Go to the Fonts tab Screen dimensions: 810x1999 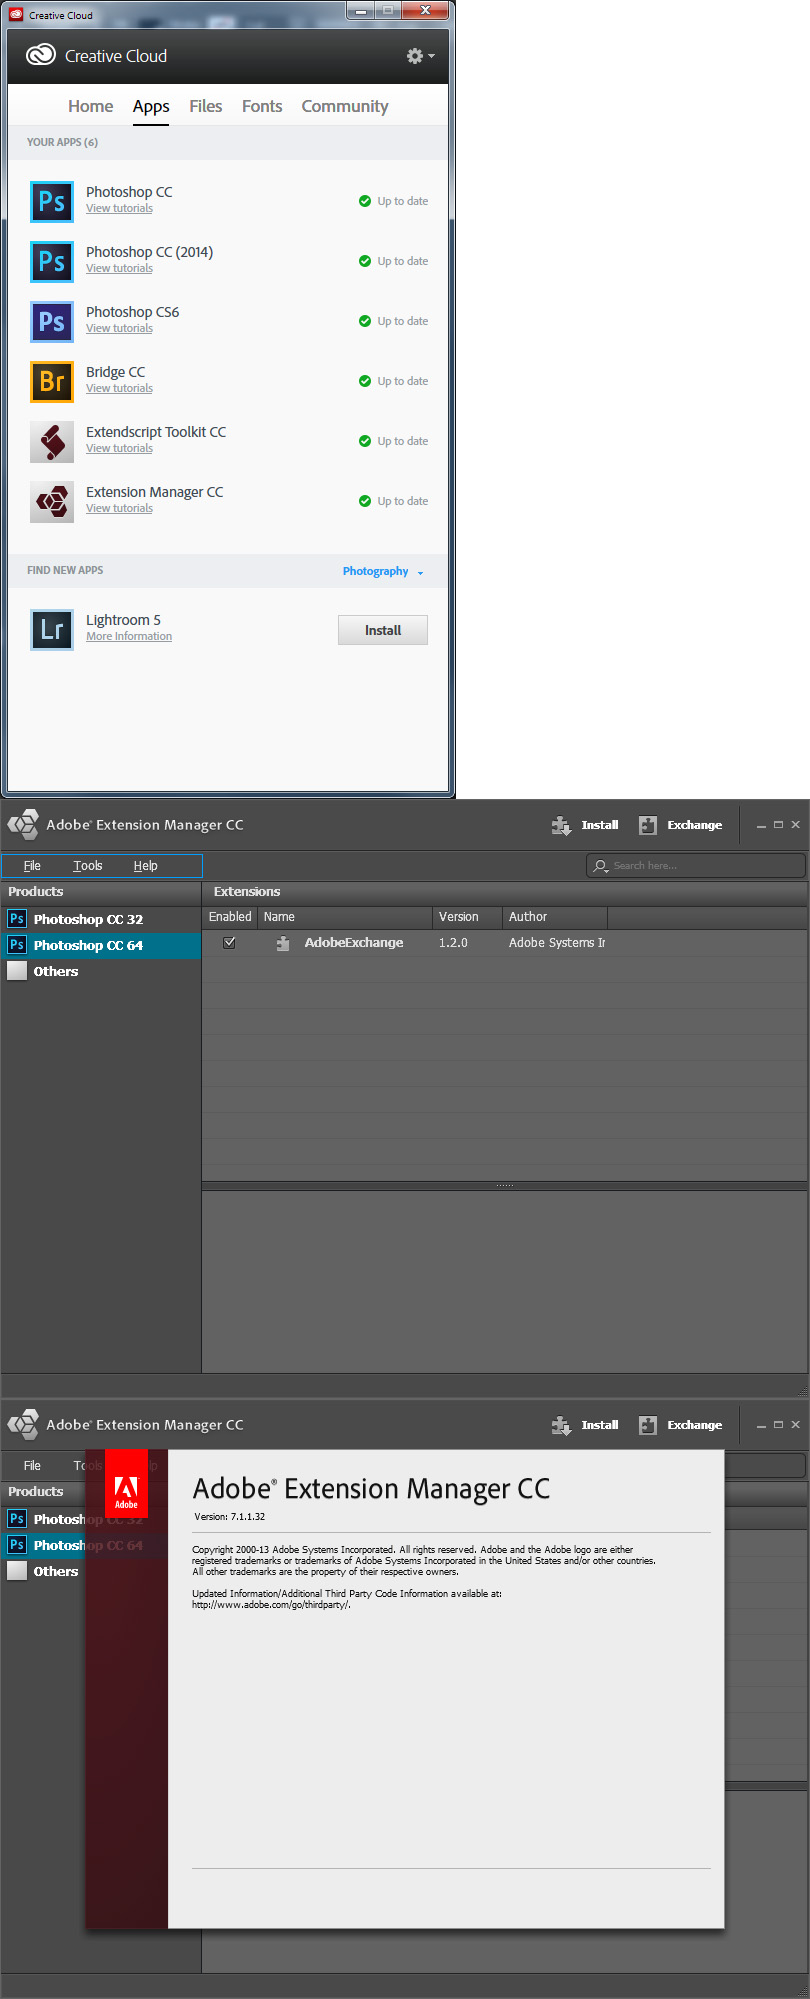262,106
